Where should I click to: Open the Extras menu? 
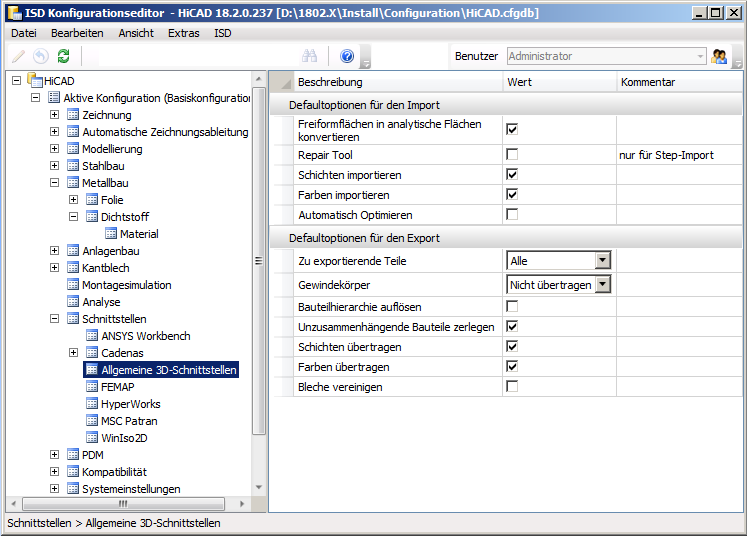pos(183,33)
